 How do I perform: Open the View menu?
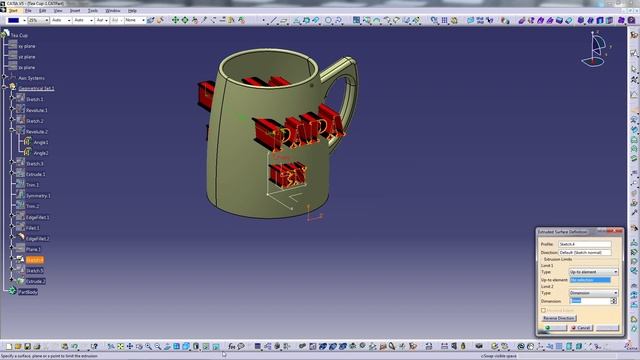pyautogui.click(x=58, y=11)
